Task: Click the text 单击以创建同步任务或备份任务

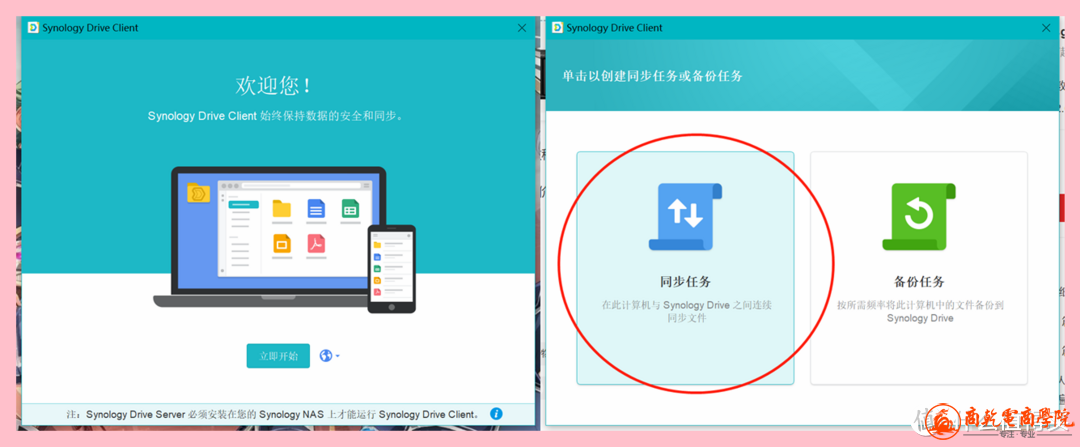Action: coord(653,76)
